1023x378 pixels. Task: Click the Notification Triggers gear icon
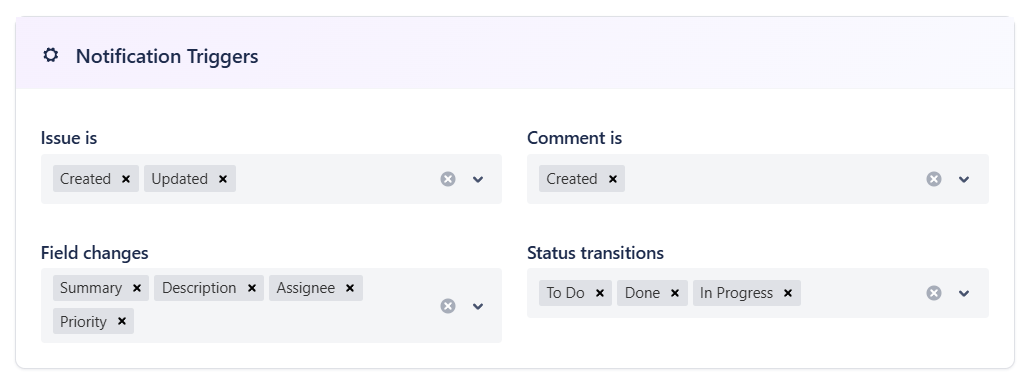coord(50,55)
